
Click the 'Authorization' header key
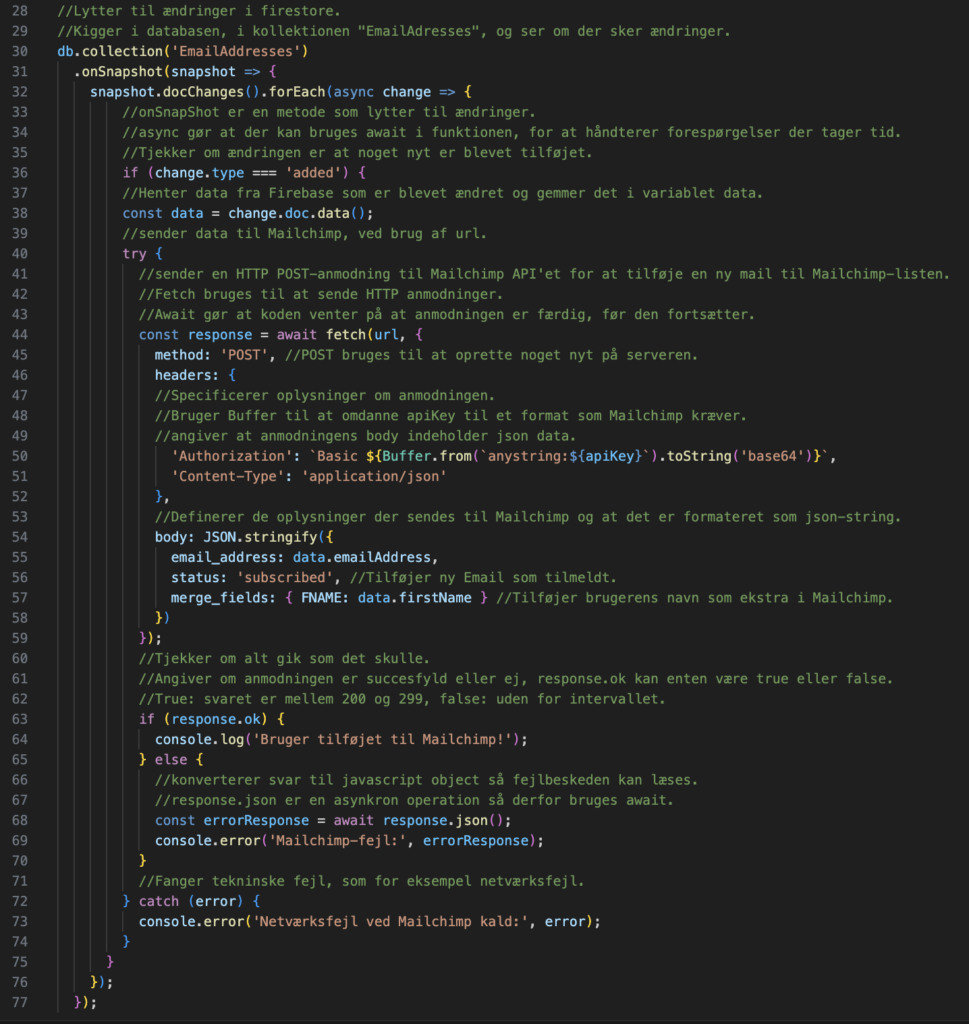(x=226, y=457)
